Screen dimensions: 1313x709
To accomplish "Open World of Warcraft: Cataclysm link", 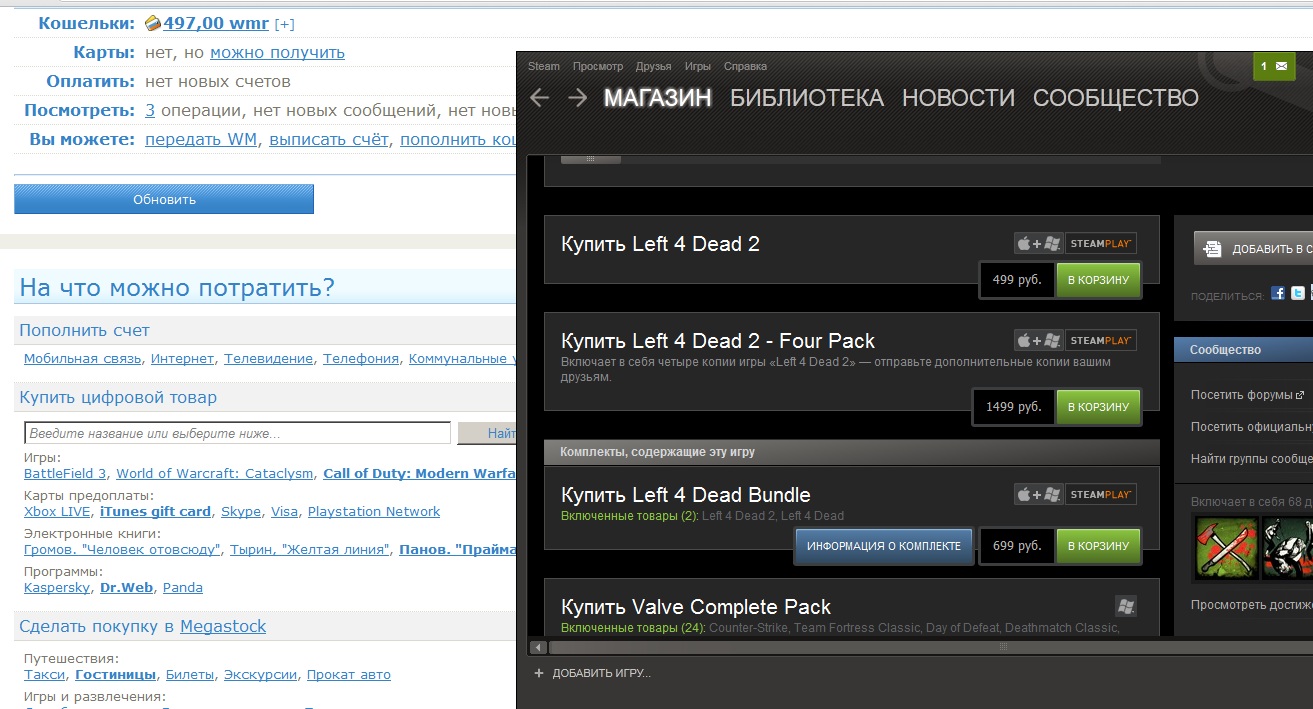I will 215,473.
